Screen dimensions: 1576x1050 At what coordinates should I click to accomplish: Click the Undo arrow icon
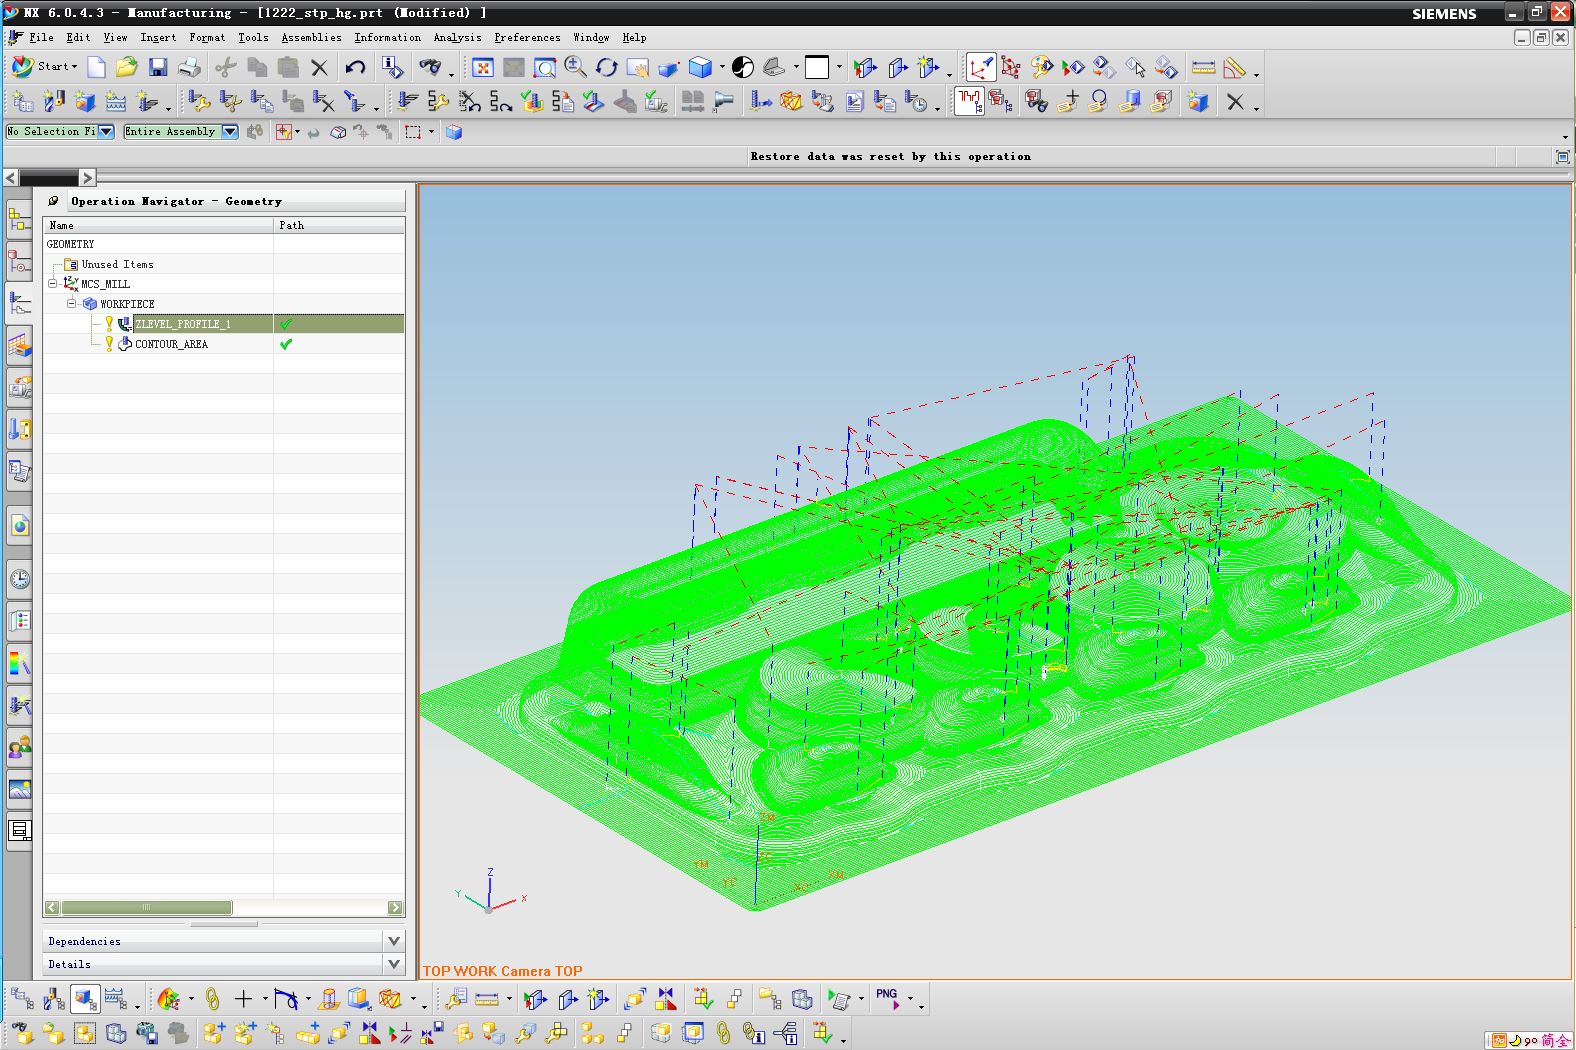pos(355,67)
